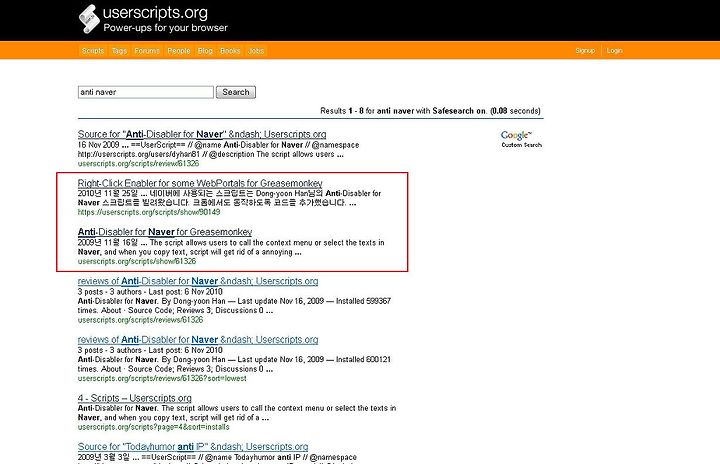This screenshot has height=464, width=720.
Task: Open the People navigation tab
Action: coord(179,51)
